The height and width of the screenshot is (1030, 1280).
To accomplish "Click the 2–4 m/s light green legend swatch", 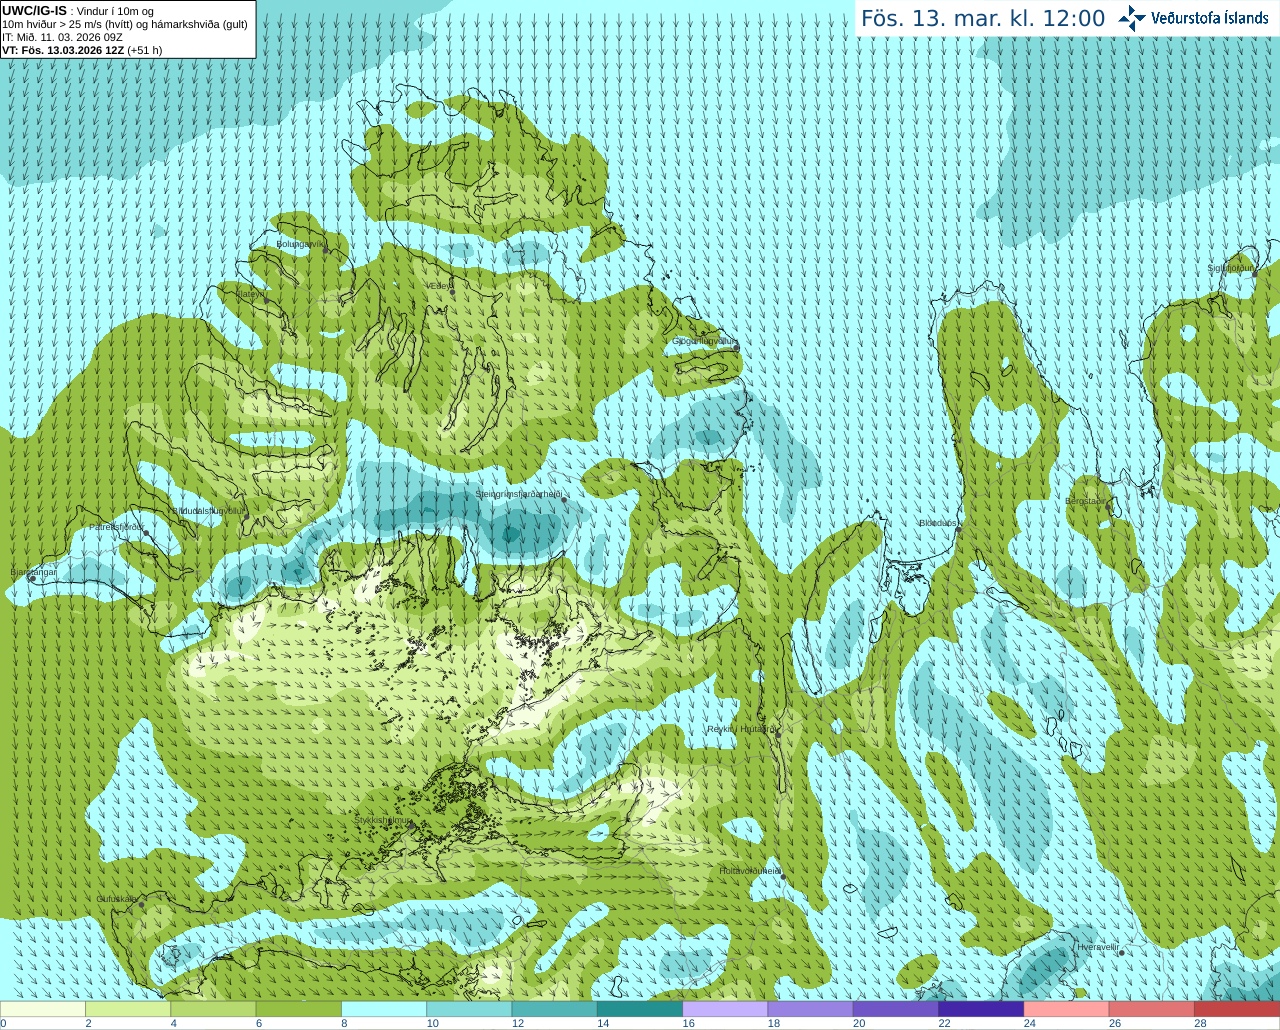I will point(128,1009).
